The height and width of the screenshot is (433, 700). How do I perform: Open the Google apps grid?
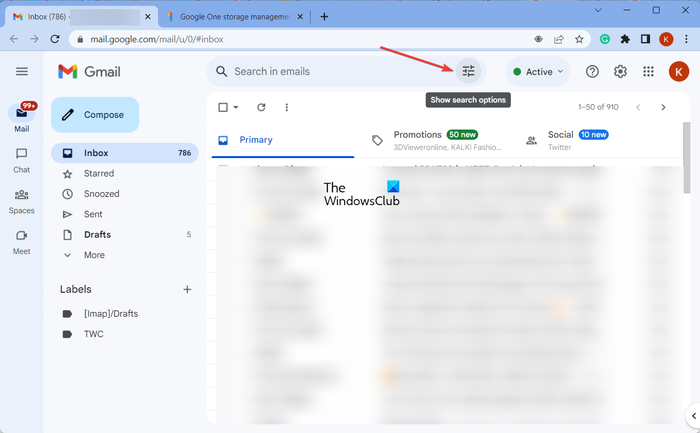tap(648, 71)
